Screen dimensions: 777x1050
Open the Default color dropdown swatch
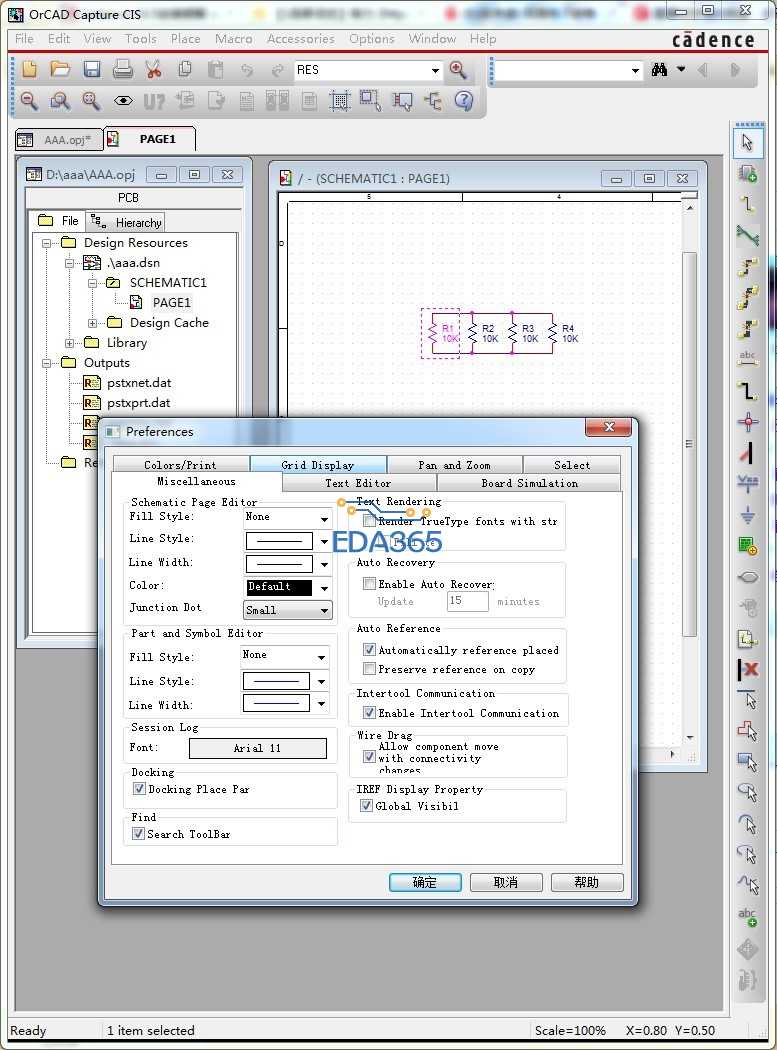[288, 587]
